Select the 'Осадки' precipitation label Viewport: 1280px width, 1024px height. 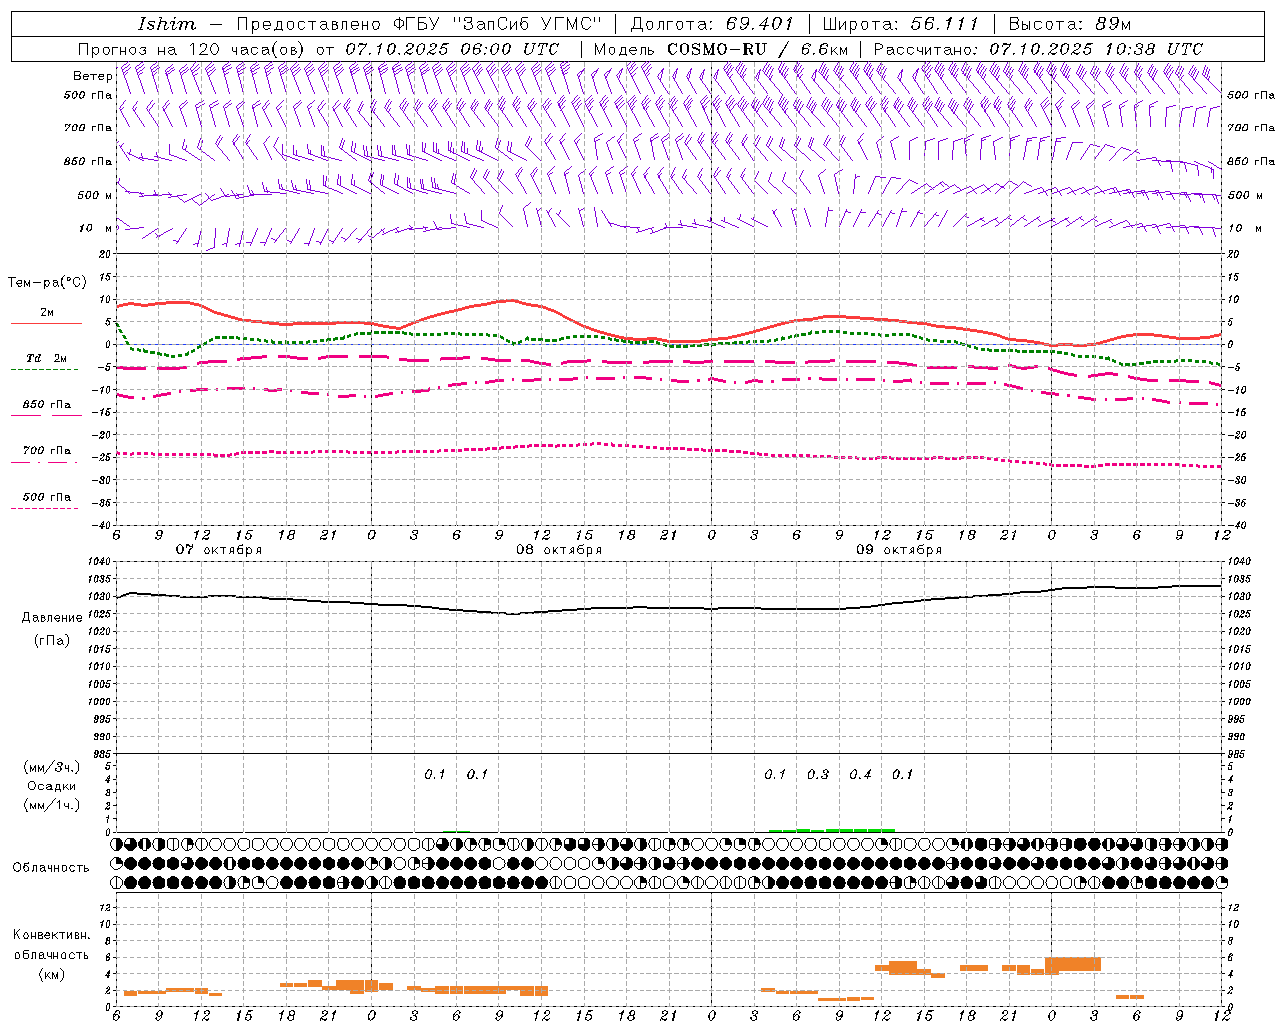52,786
